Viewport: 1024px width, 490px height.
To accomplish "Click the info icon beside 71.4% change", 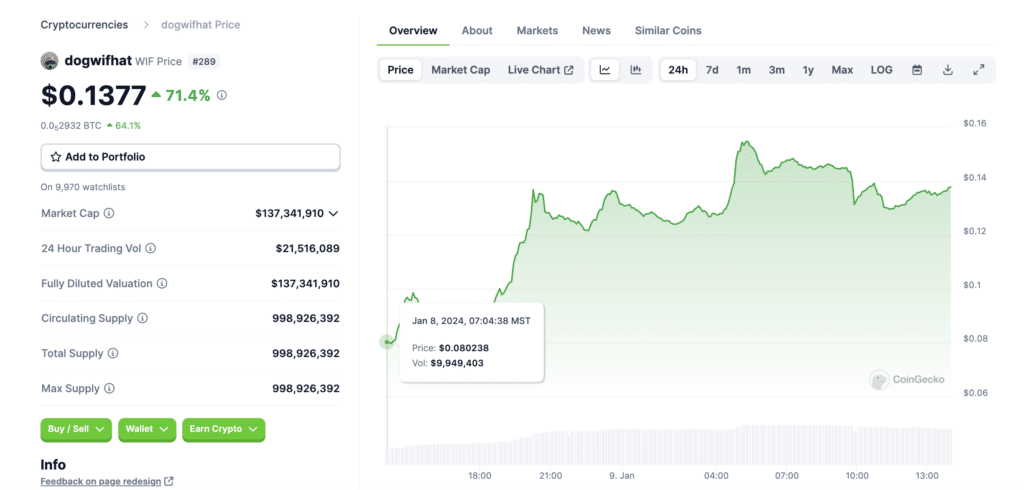I will click(x=222, y=95).
